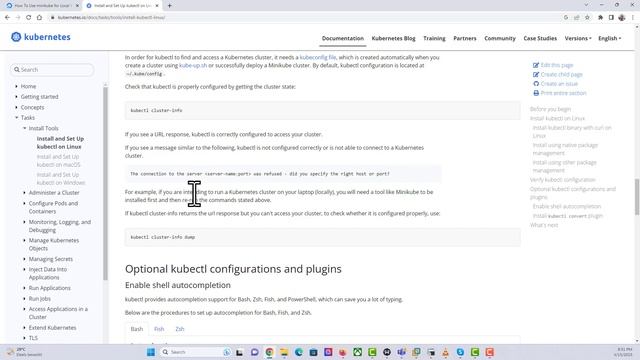Click the documentation Search field
This screenshot has width=640, height=360.
(52, 70)
